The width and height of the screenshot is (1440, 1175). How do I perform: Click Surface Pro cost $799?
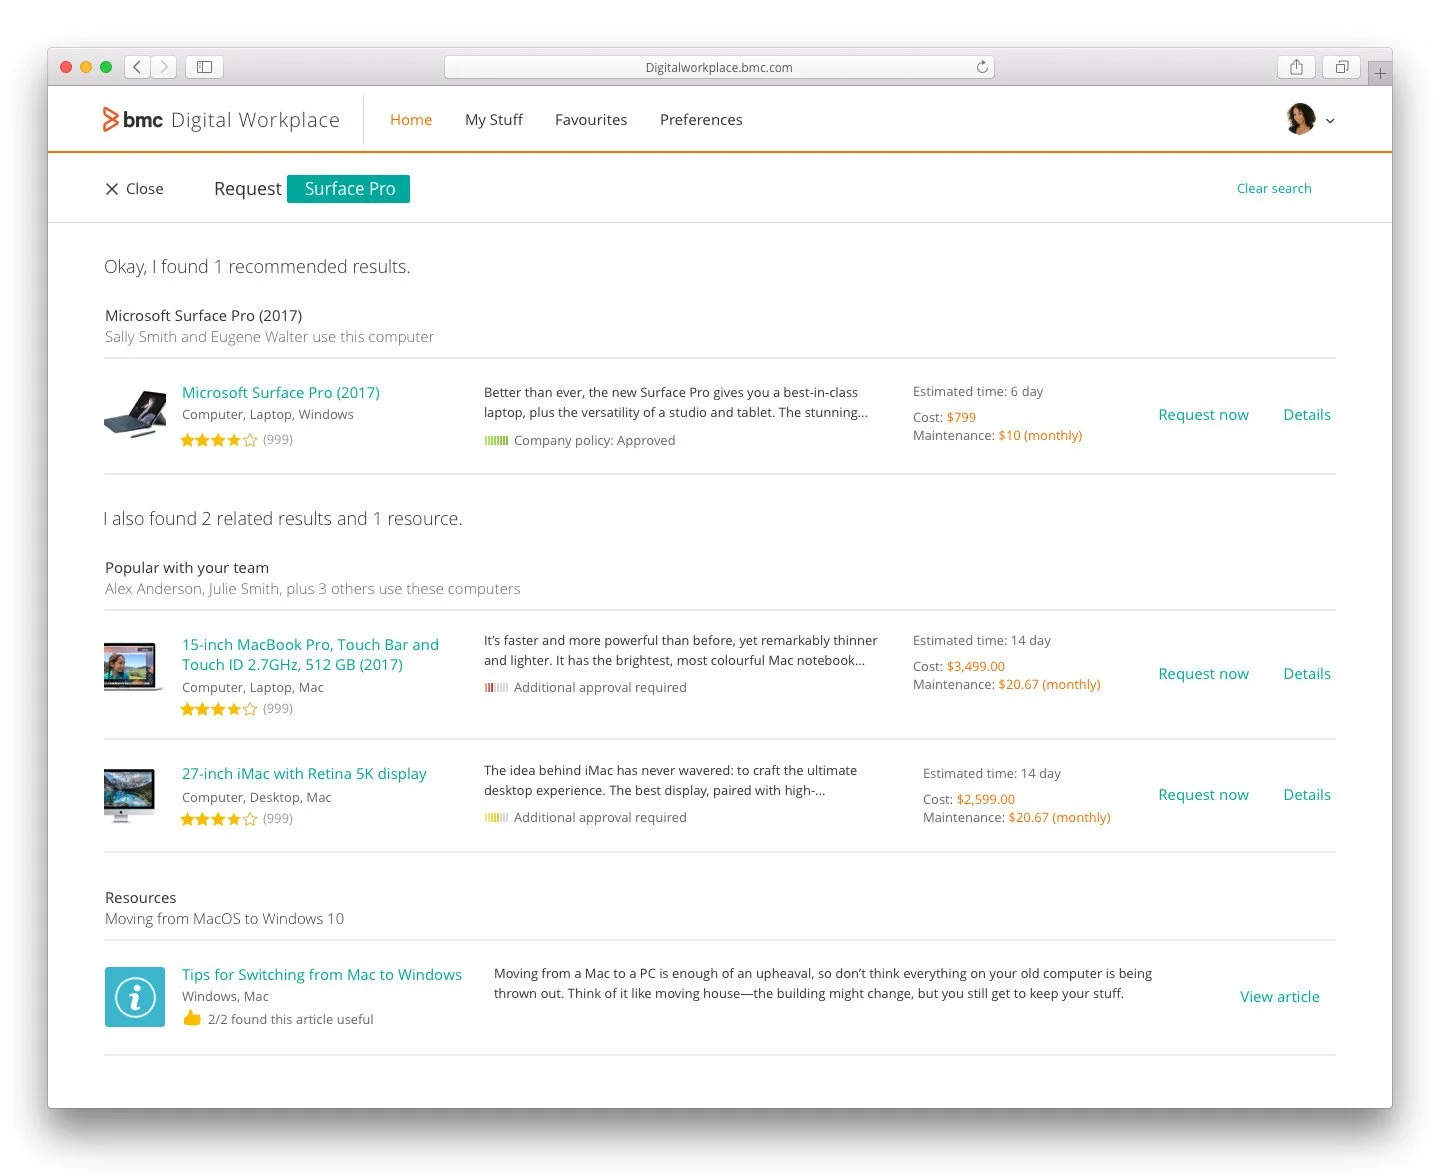(x=961, y=418)
